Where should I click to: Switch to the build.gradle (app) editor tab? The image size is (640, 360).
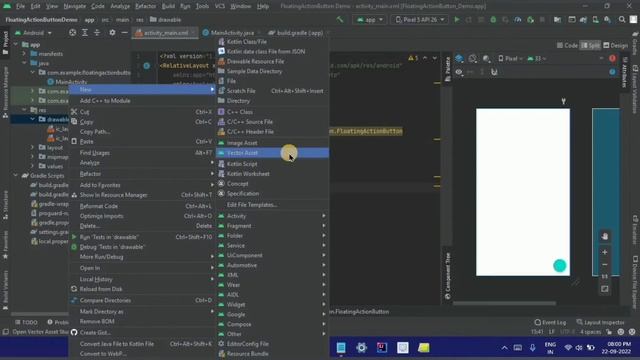(x=299, y=33)
